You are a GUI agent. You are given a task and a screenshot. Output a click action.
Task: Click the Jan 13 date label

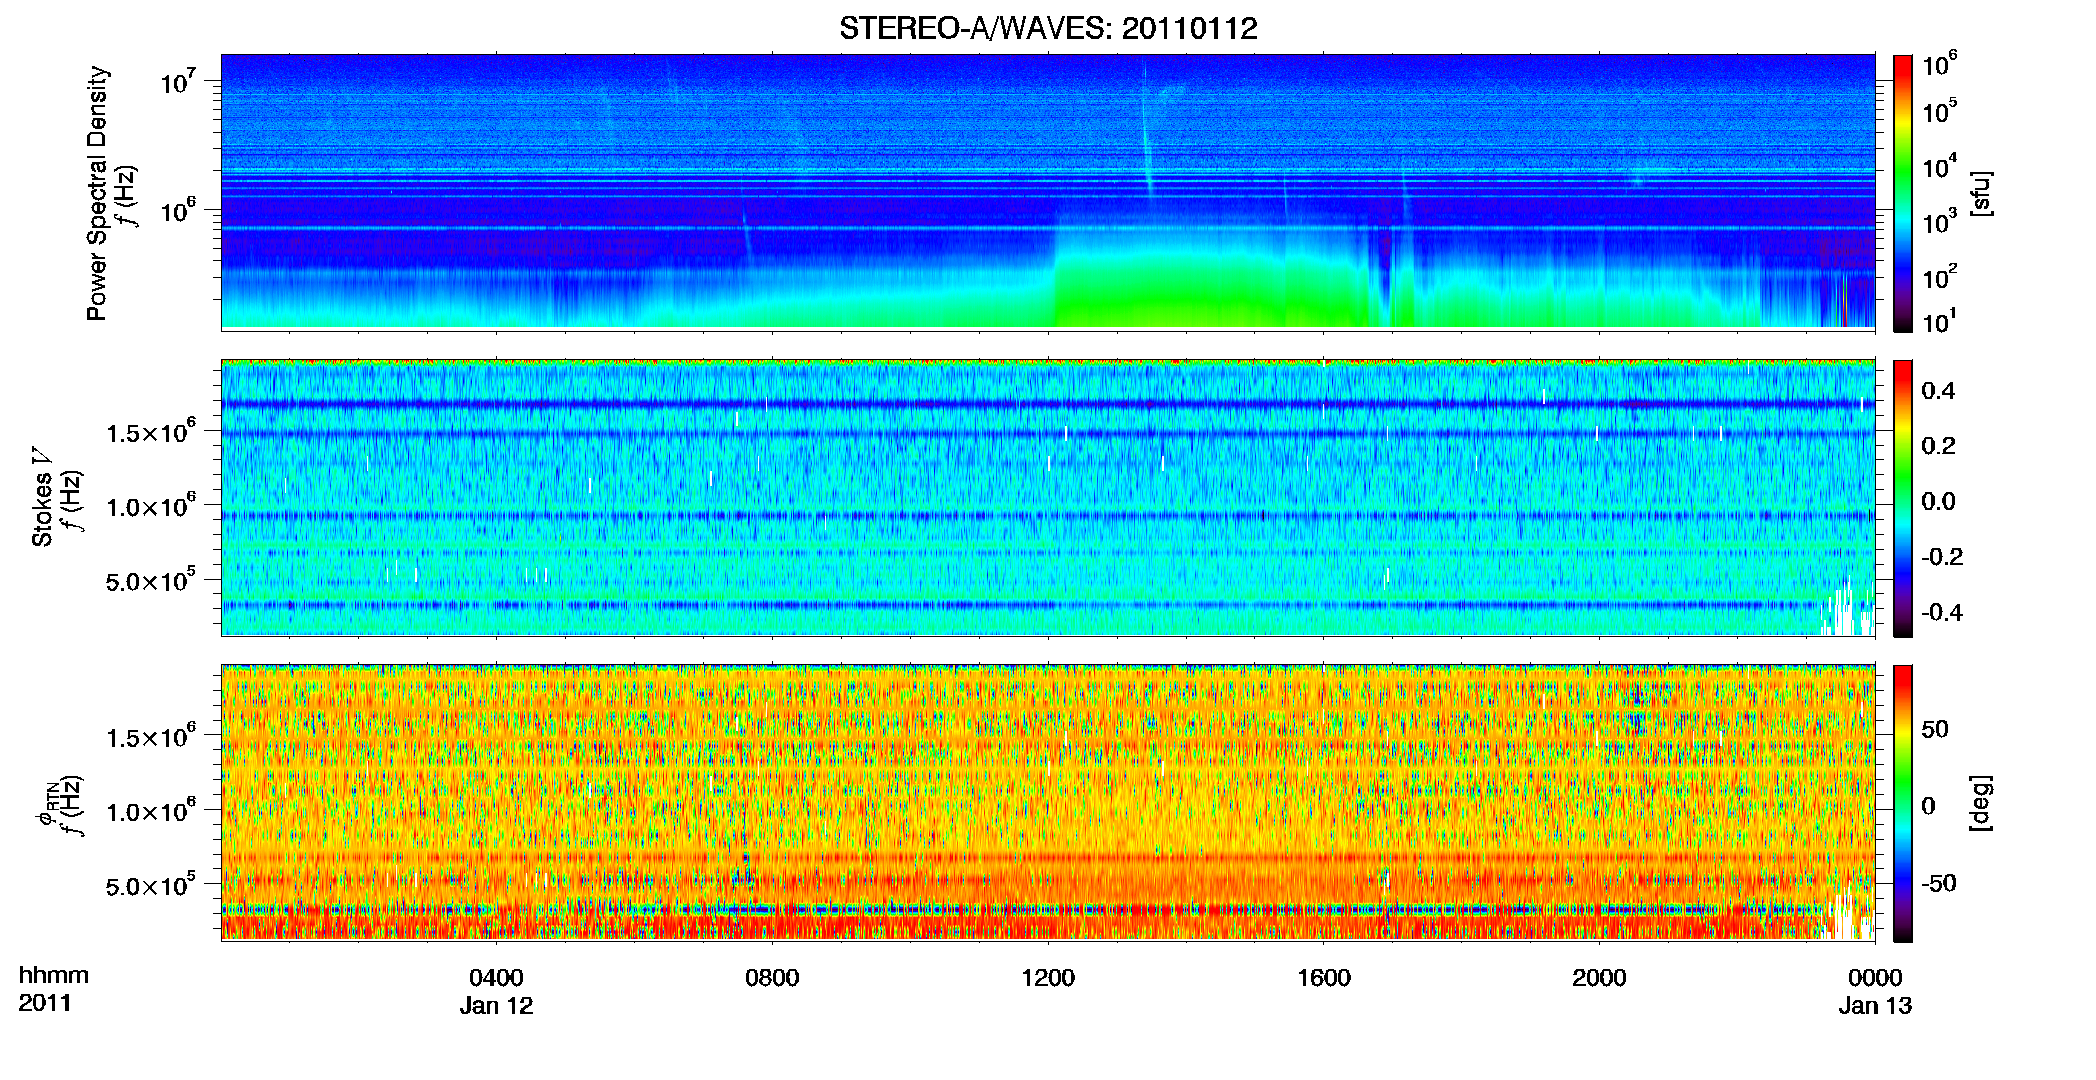click(1875, 1006)
